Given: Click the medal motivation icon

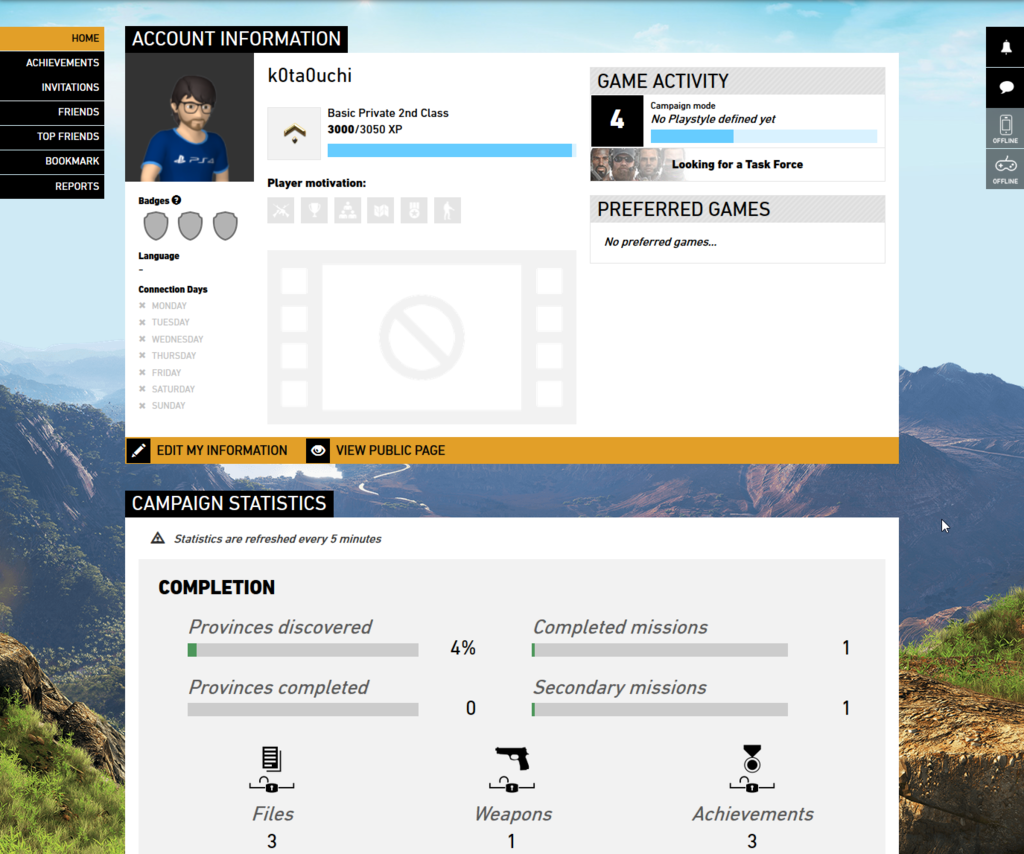Looking at the screenshot, I should point(414,210).
